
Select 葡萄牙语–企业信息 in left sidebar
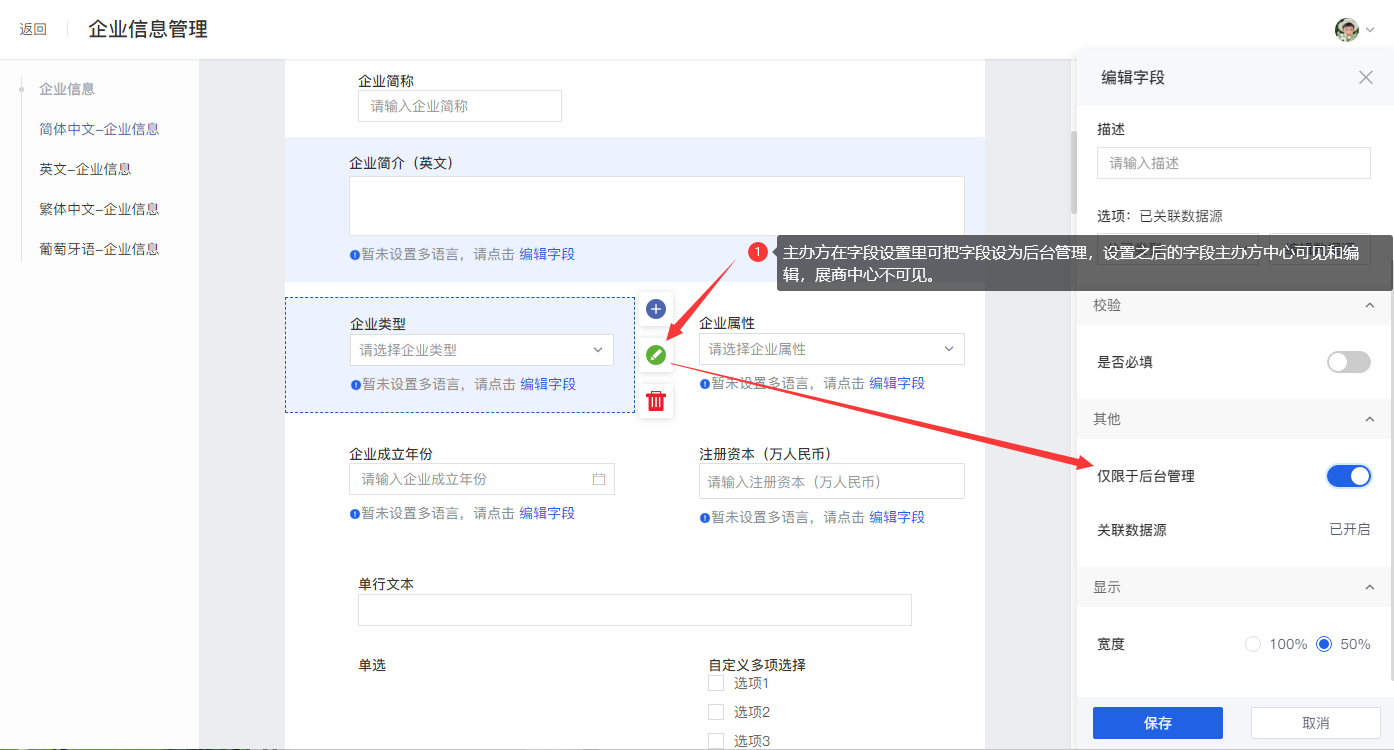tap(99, 249)
